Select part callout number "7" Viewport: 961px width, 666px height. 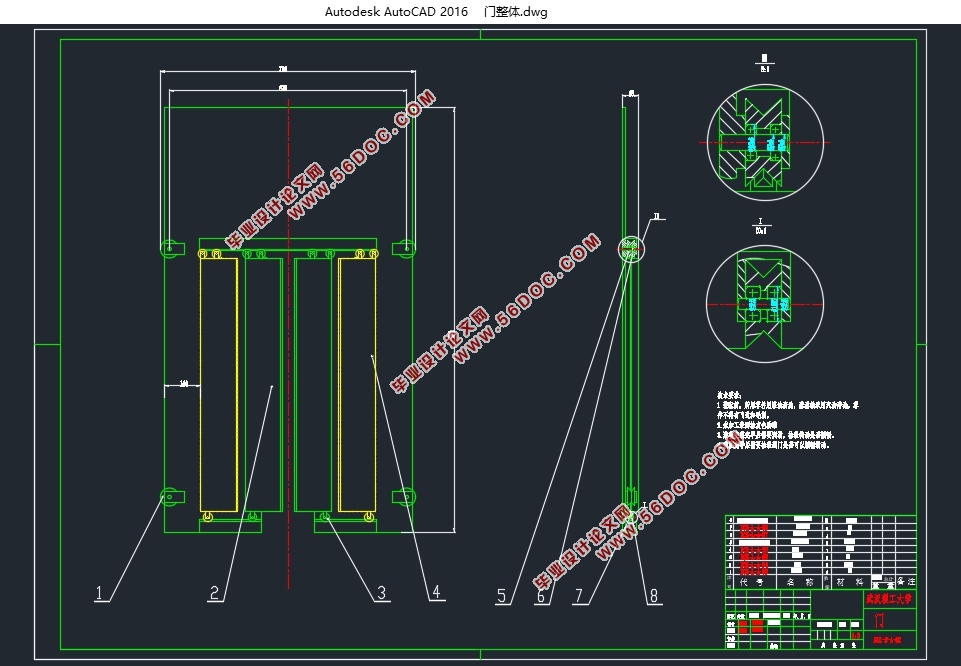[x=579, y=596]
